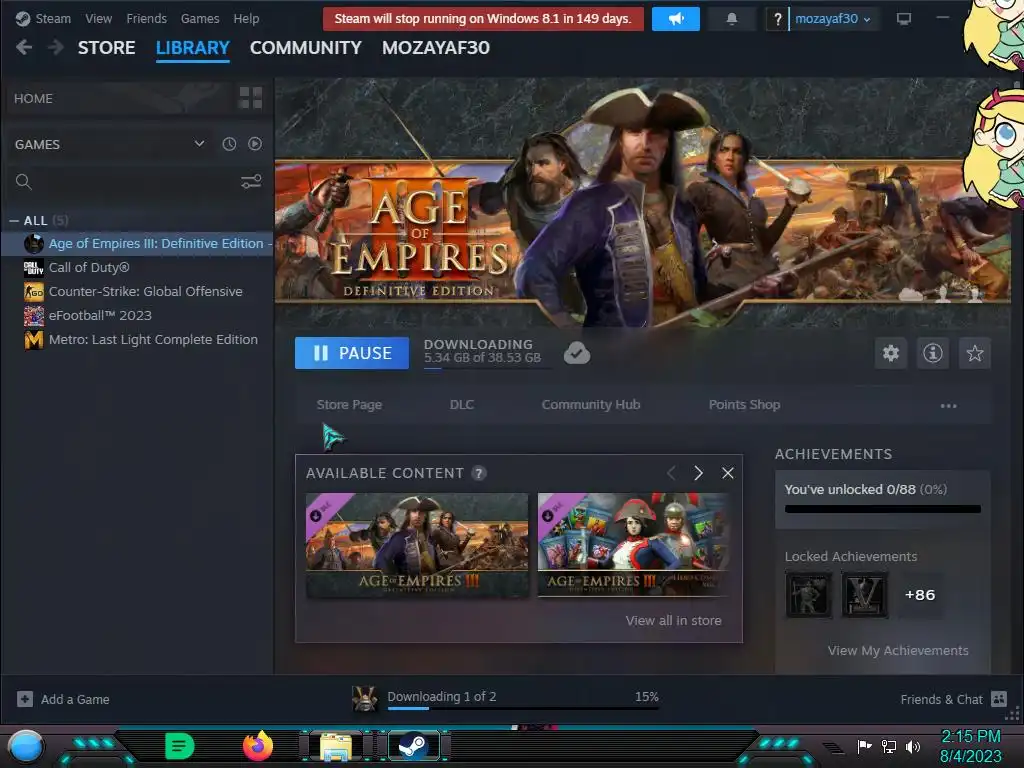Click the Steam logo menu

click(x=43, y=18)
